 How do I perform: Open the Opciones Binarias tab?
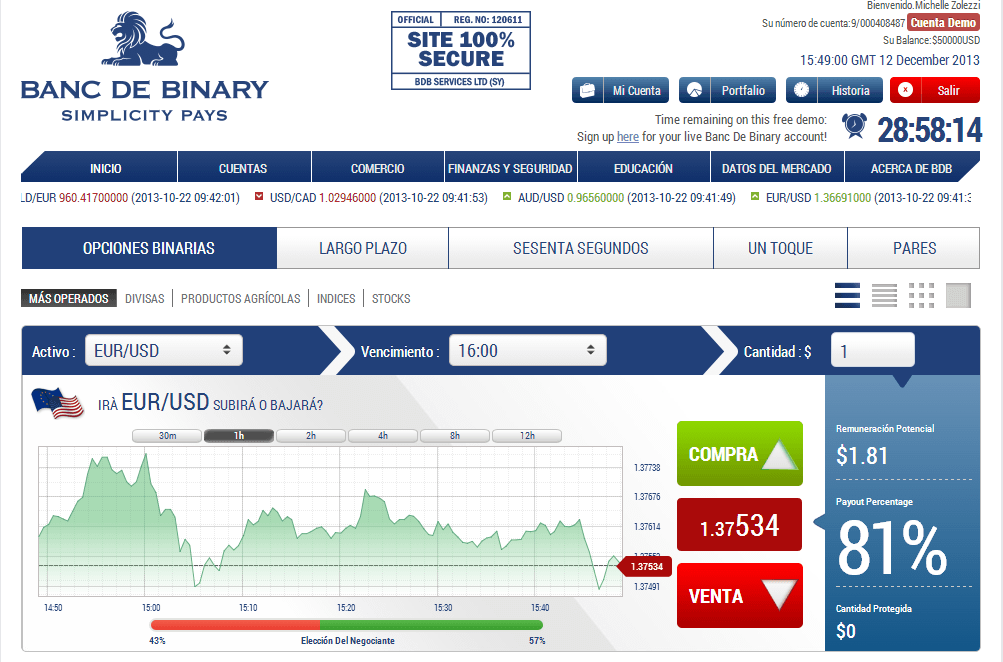[149, 248]
